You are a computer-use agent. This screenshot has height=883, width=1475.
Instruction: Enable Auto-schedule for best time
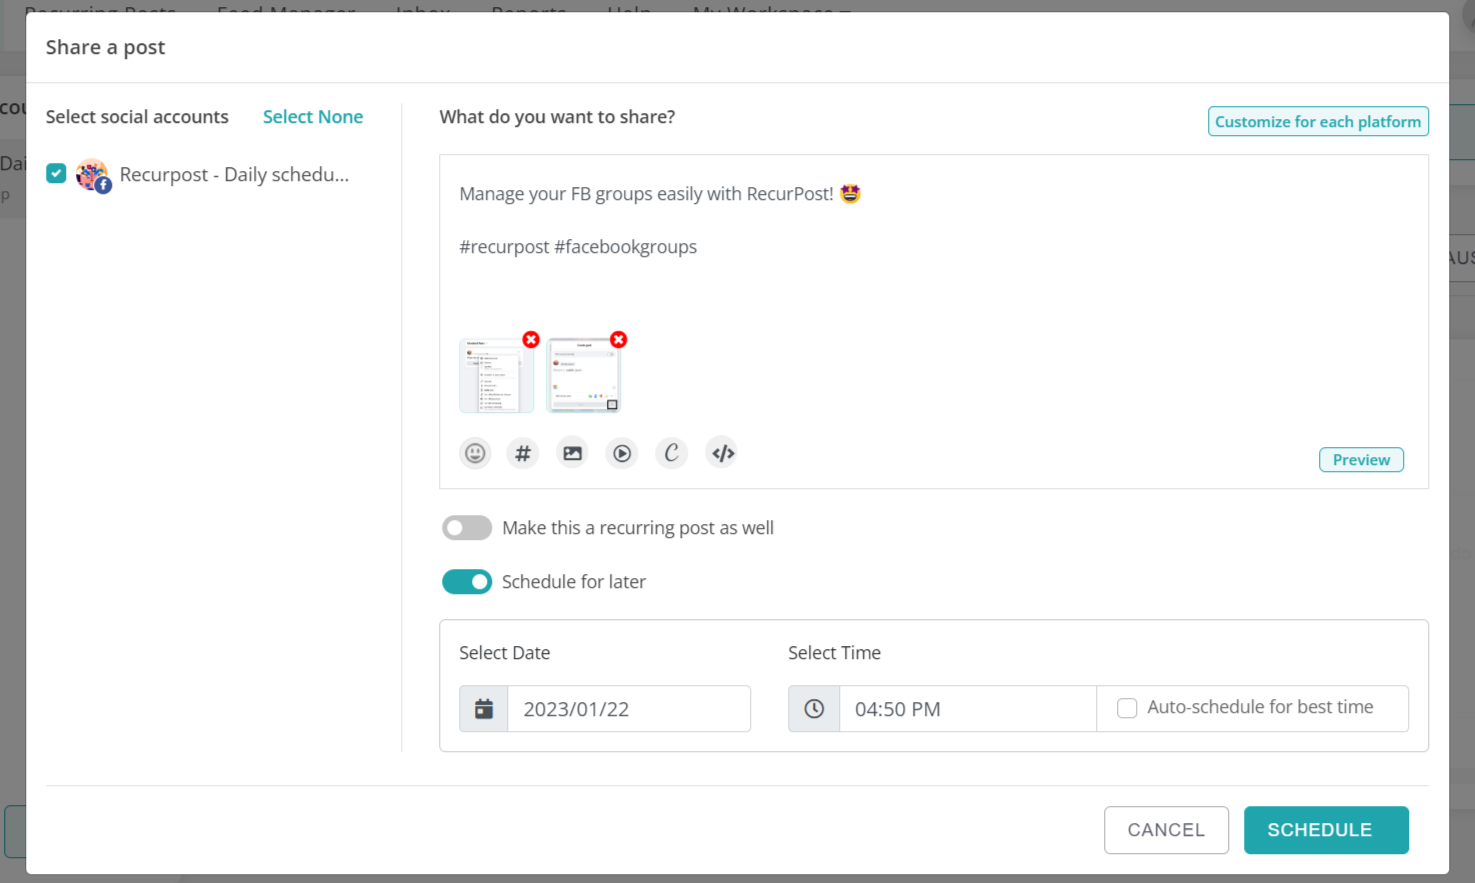[1127, 708]
